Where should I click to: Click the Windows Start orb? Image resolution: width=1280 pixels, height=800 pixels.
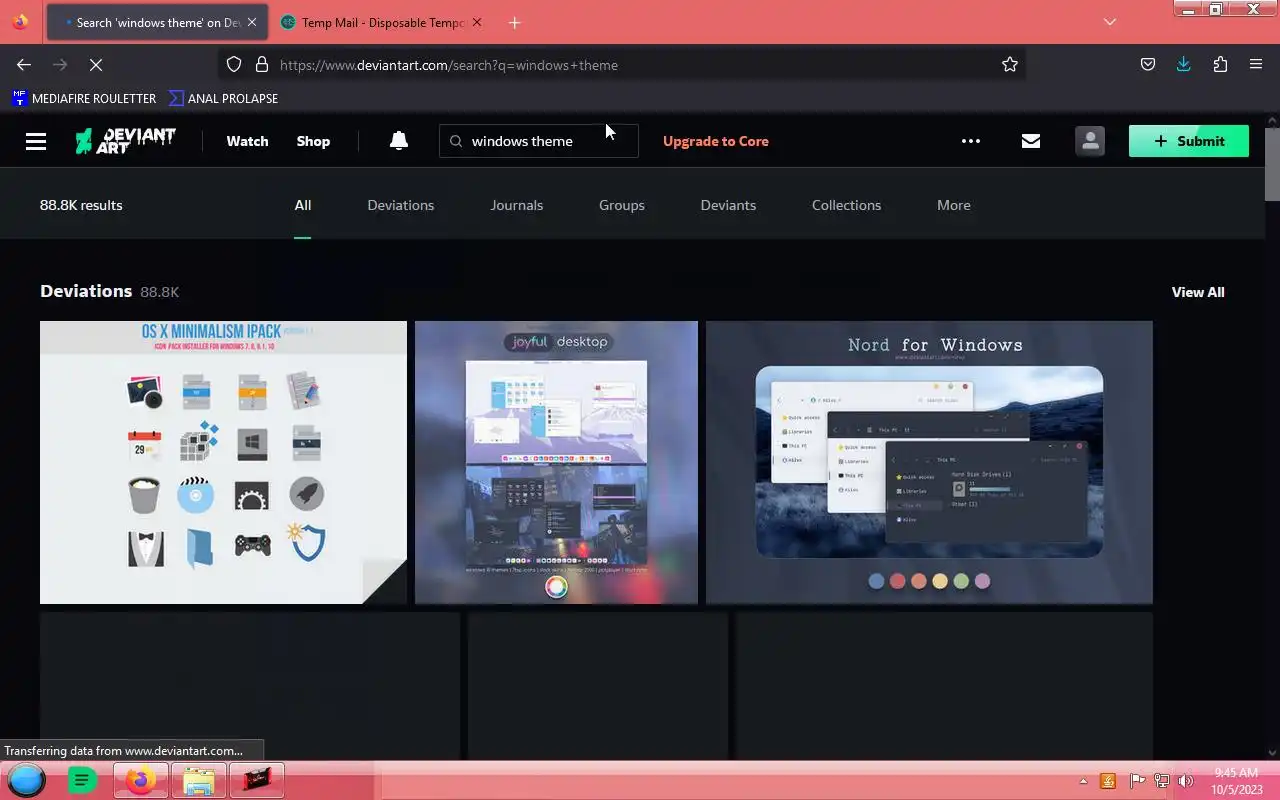(x=26, y=780)
